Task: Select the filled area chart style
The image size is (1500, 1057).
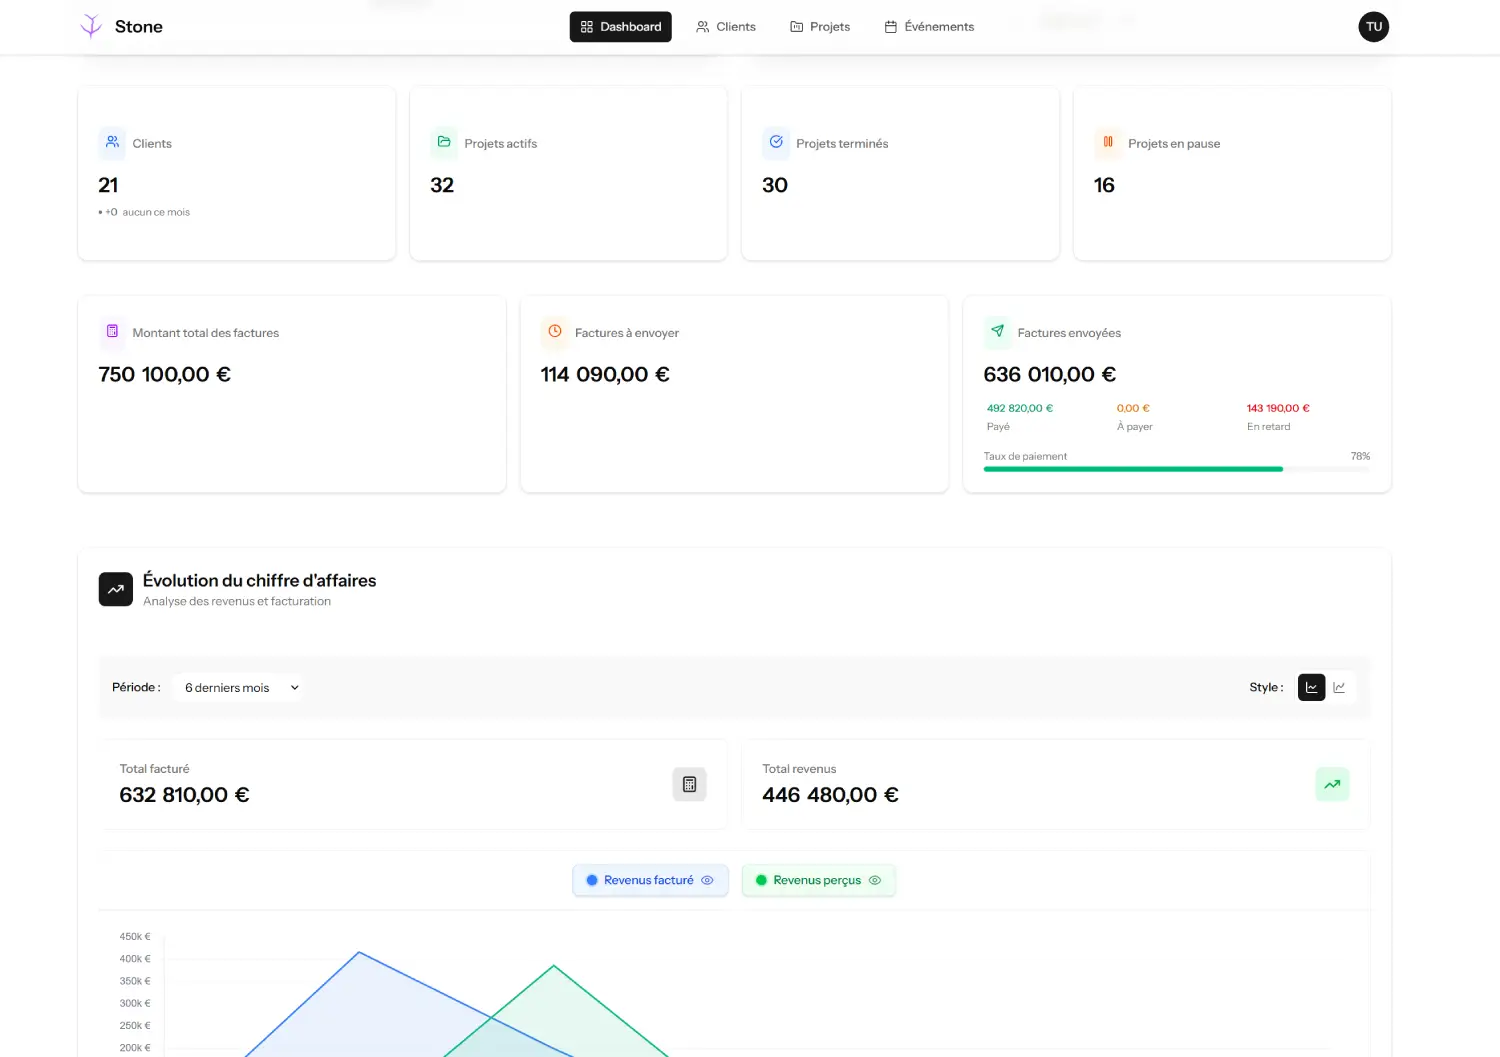Action: [x=1311, y=687]
